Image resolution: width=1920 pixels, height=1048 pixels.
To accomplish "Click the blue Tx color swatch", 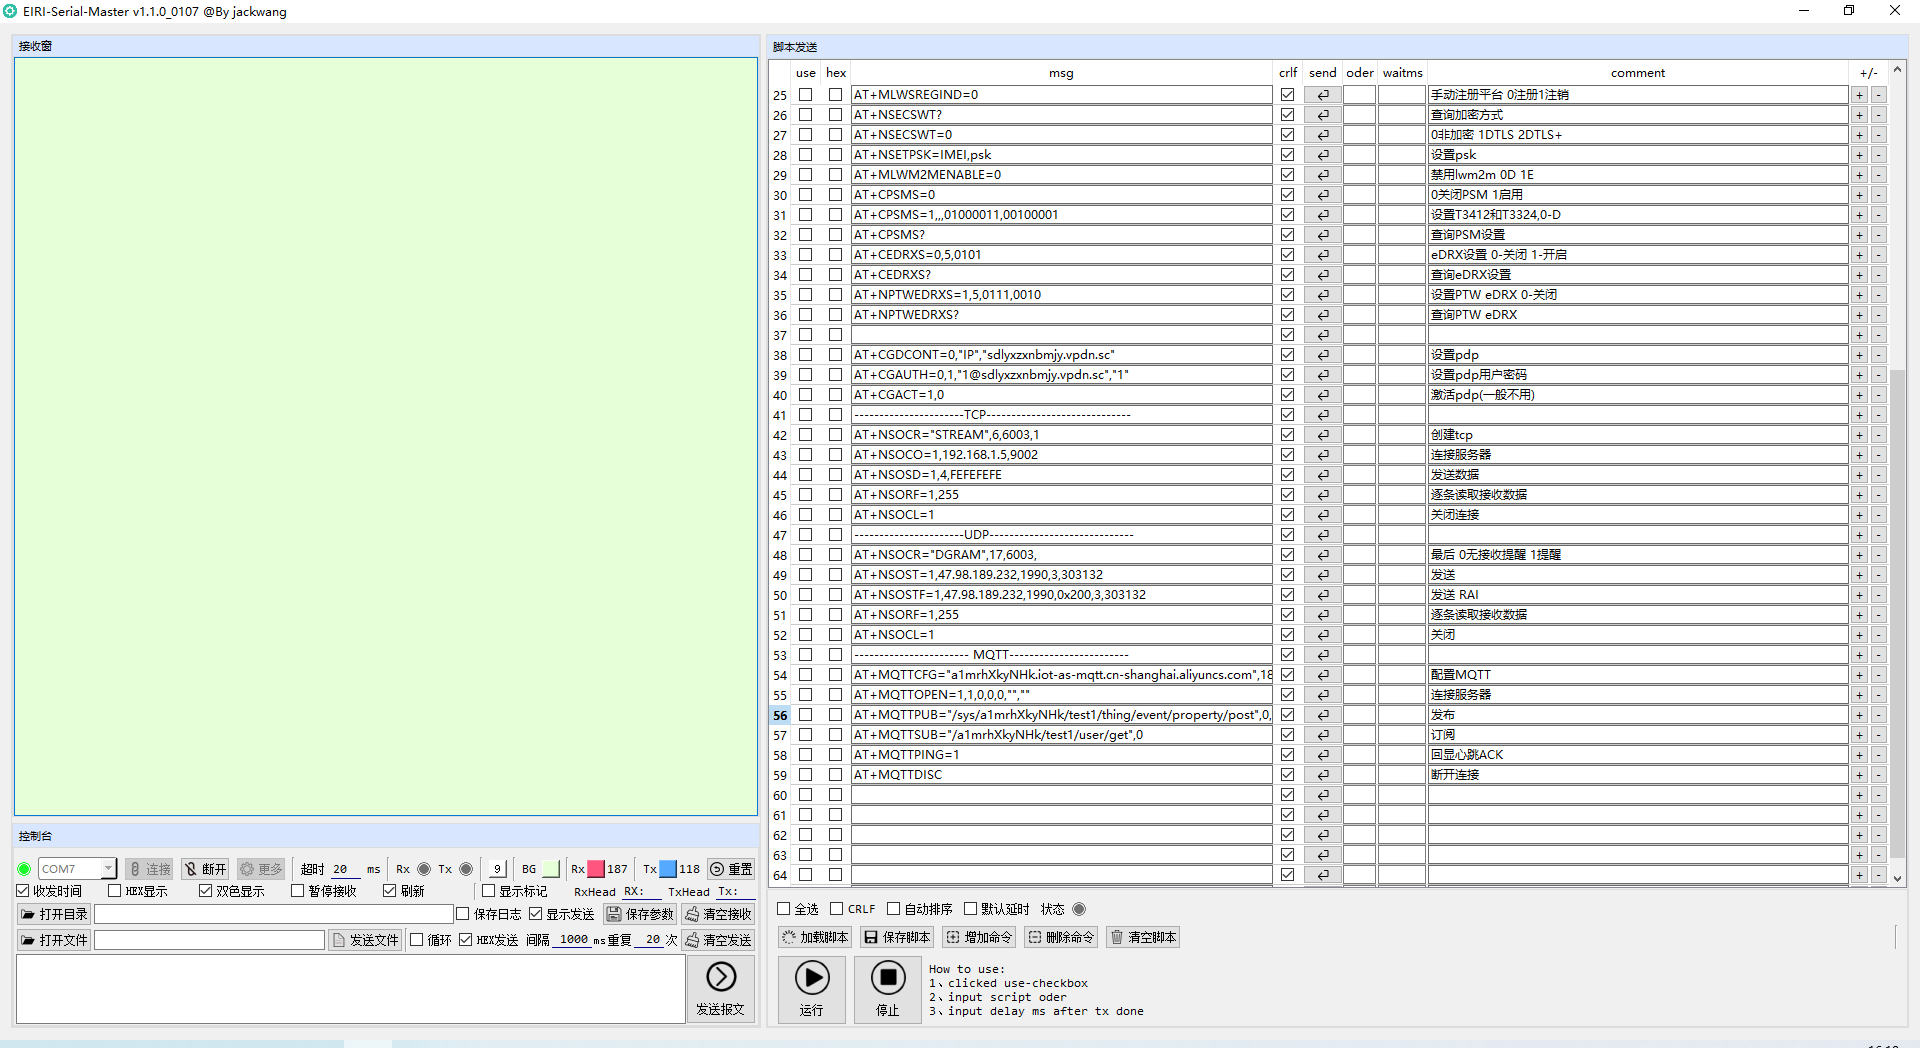I will (668, 869).
